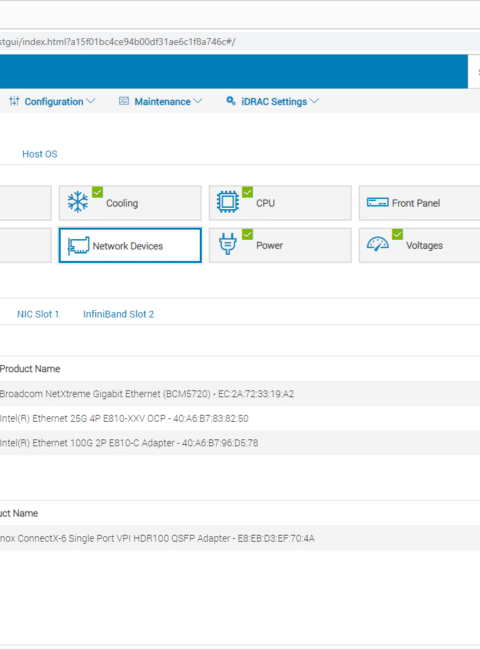The image size is (480, 650).
Task: Jump to InfiniBand Slot 2 link
Action: (119, 314)
